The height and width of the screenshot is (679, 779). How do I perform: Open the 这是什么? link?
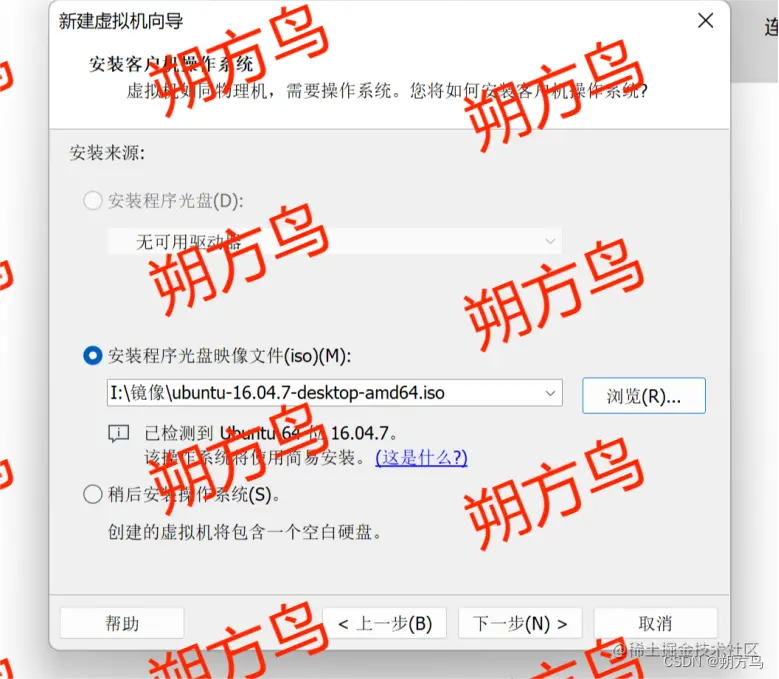421,457
